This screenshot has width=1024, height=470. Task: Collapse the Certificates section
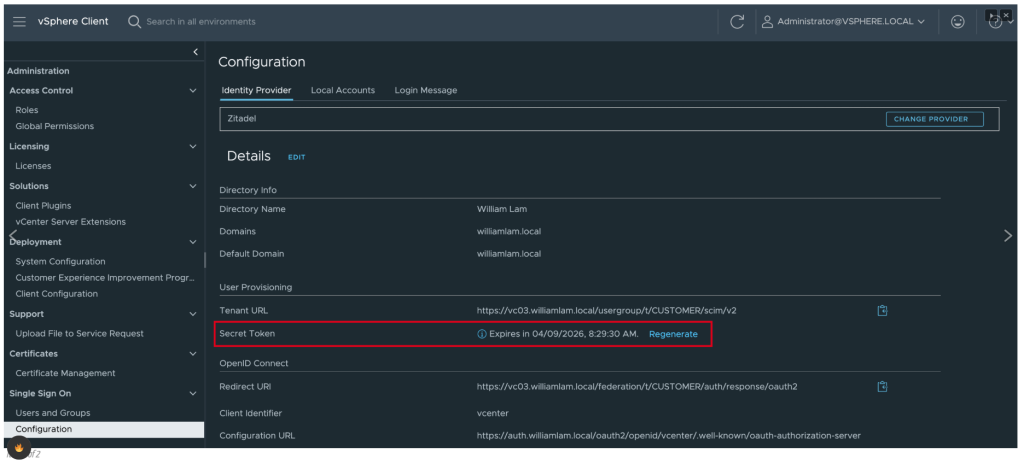pyautogui.click(x=193, y=354)
